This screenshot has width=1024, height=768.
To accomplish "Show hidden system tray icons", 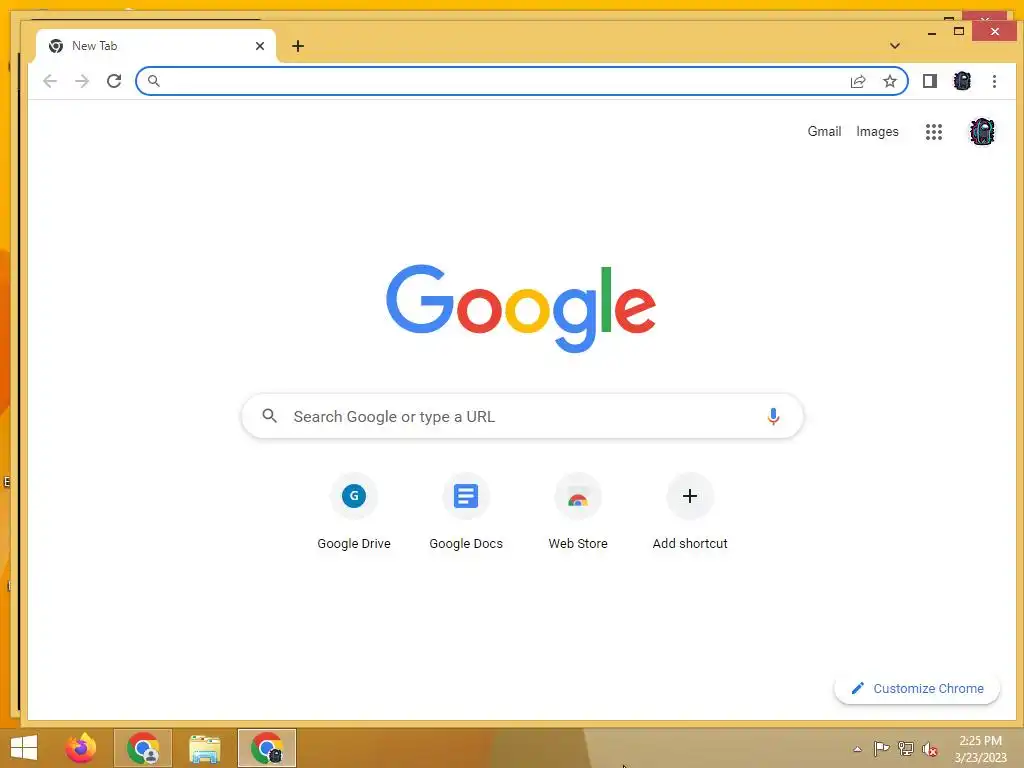I will point(857,749).
